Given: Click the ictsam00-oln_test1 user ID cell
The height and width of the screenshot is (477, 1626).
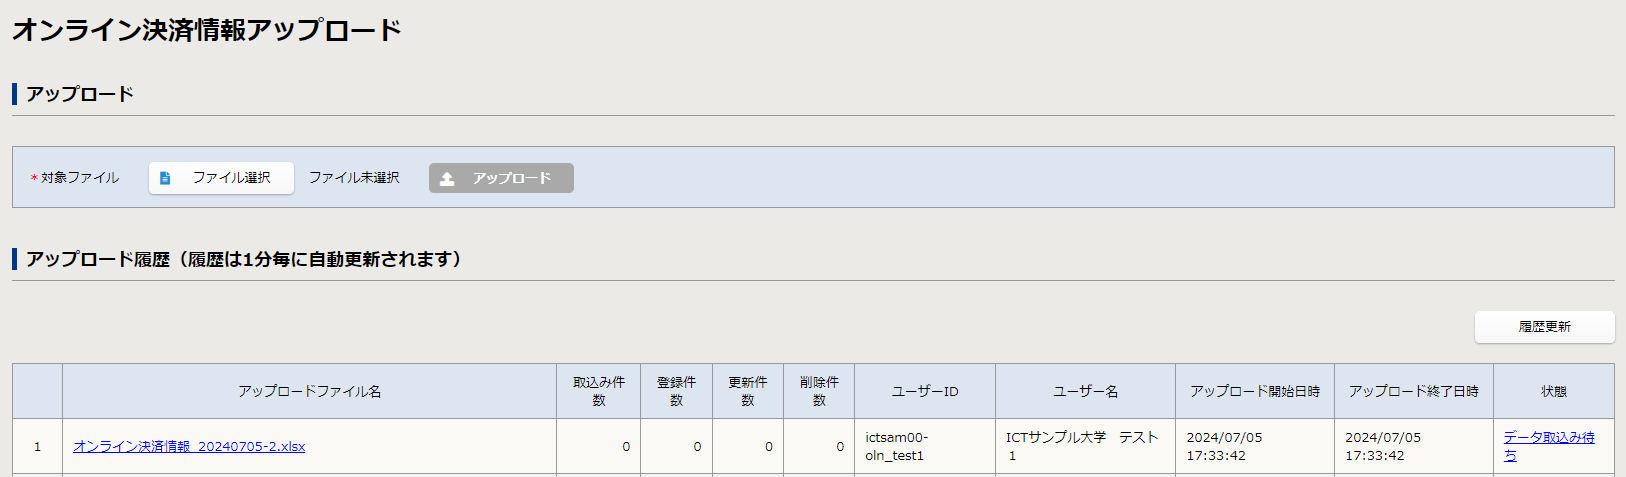Looking at the screenshot, I should [x=896, y=447].
